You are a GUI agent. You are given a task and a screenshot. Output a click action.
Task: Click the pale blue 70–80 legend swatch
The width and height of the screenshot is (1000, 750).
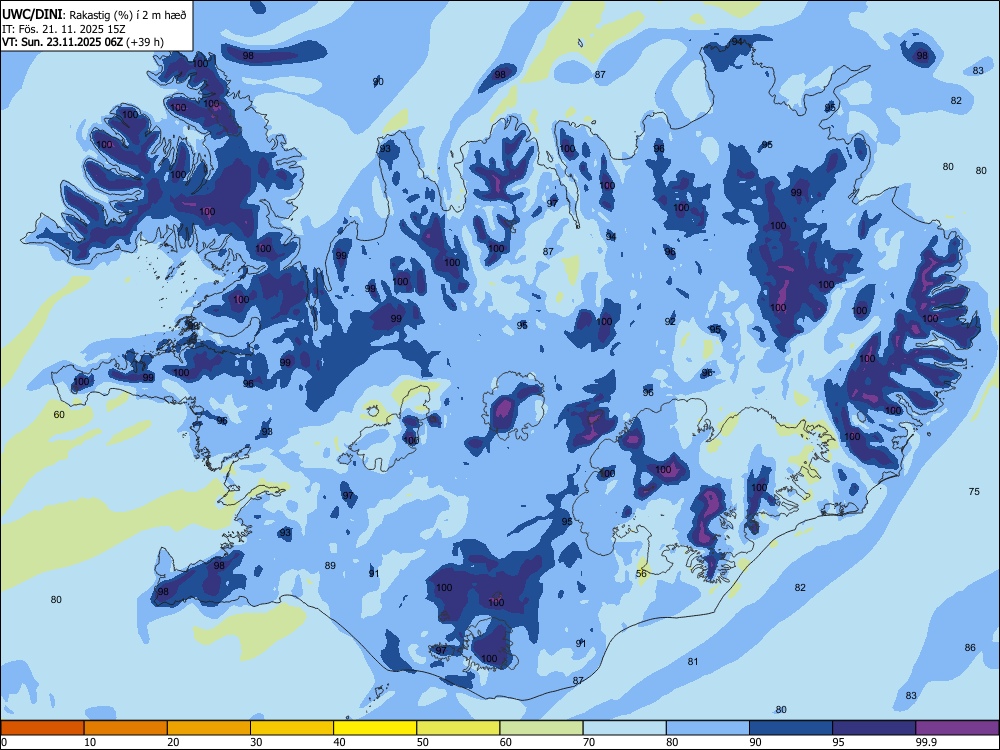pyautogui.click(x=625, y=728)
